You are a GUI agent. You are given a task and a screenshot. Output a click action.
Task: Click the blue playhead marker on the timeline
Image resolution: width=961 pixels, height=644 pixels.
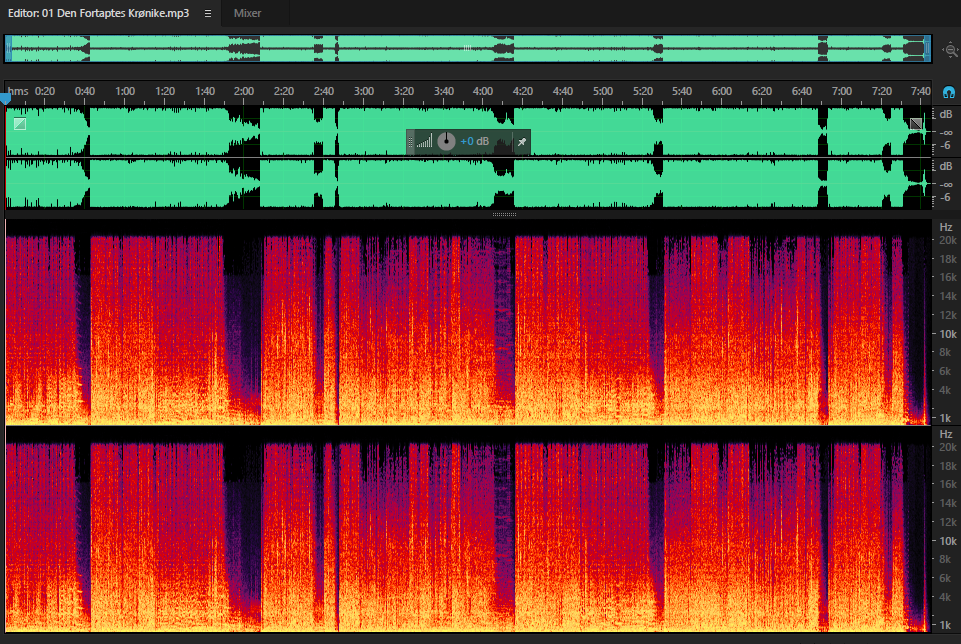[x=6, y=98]
